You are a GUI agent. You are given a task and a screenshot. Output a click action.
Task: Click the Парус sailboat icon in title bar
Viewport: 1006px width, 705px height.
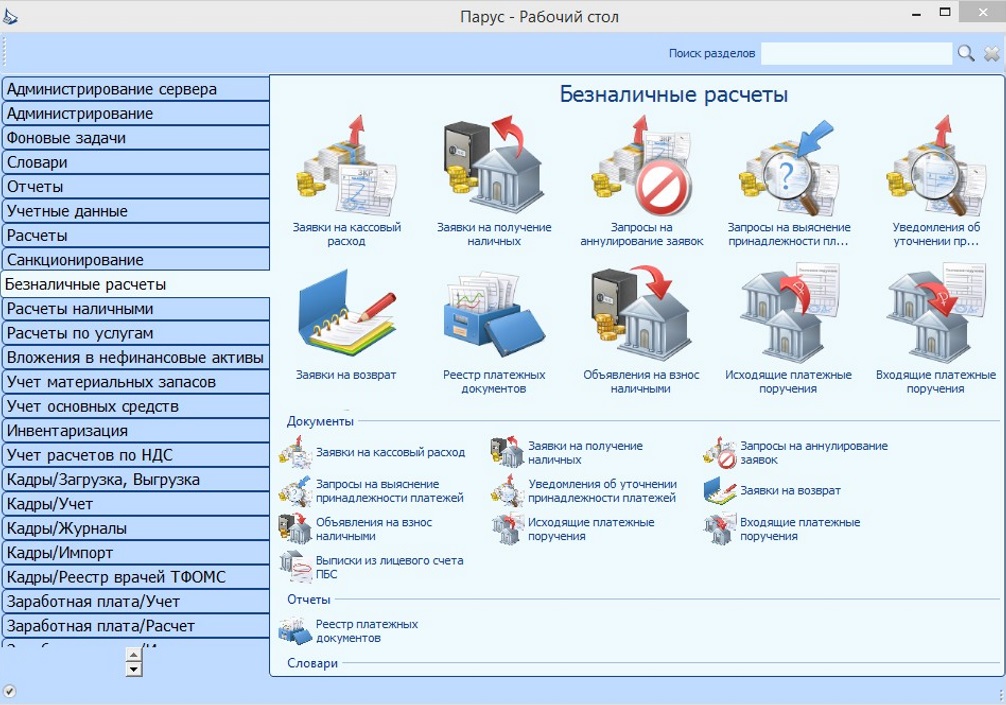coord(10,16)
